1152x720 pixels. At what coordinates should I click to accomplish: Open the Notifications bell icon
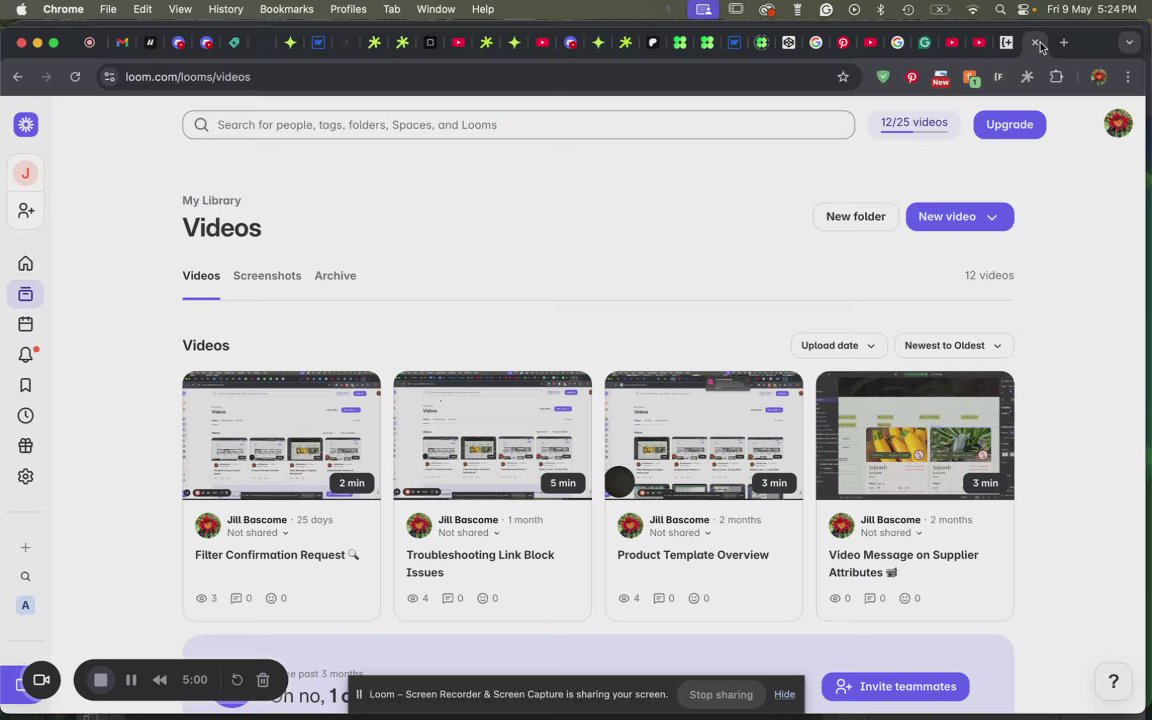26,355
